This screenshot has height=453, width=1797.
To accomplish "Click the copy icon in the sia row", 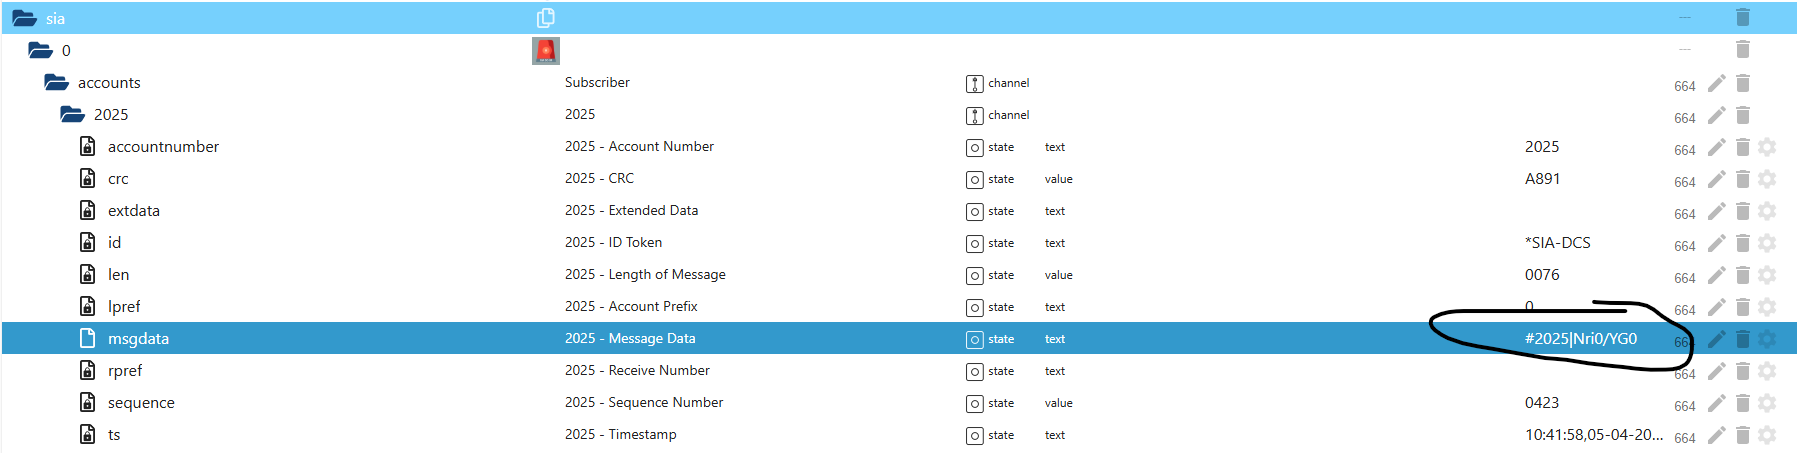I will 545,18.
